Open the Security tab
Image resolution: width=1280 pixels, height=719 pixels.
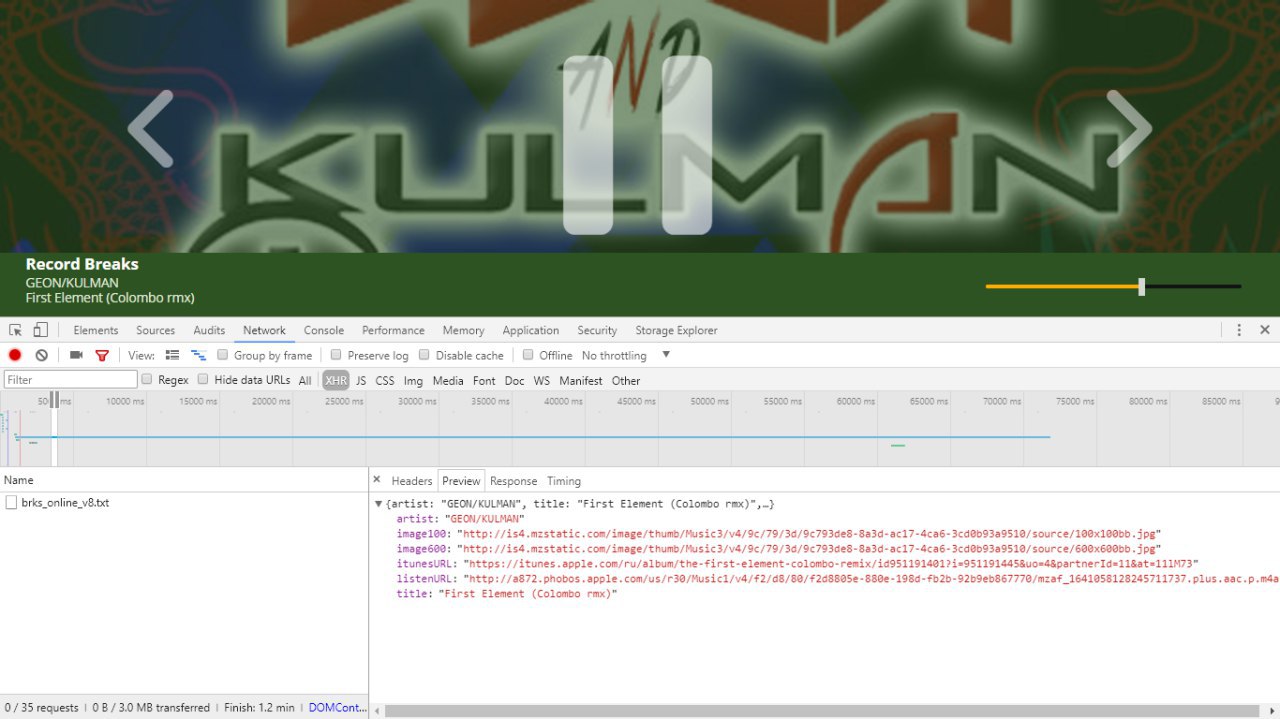597,330
